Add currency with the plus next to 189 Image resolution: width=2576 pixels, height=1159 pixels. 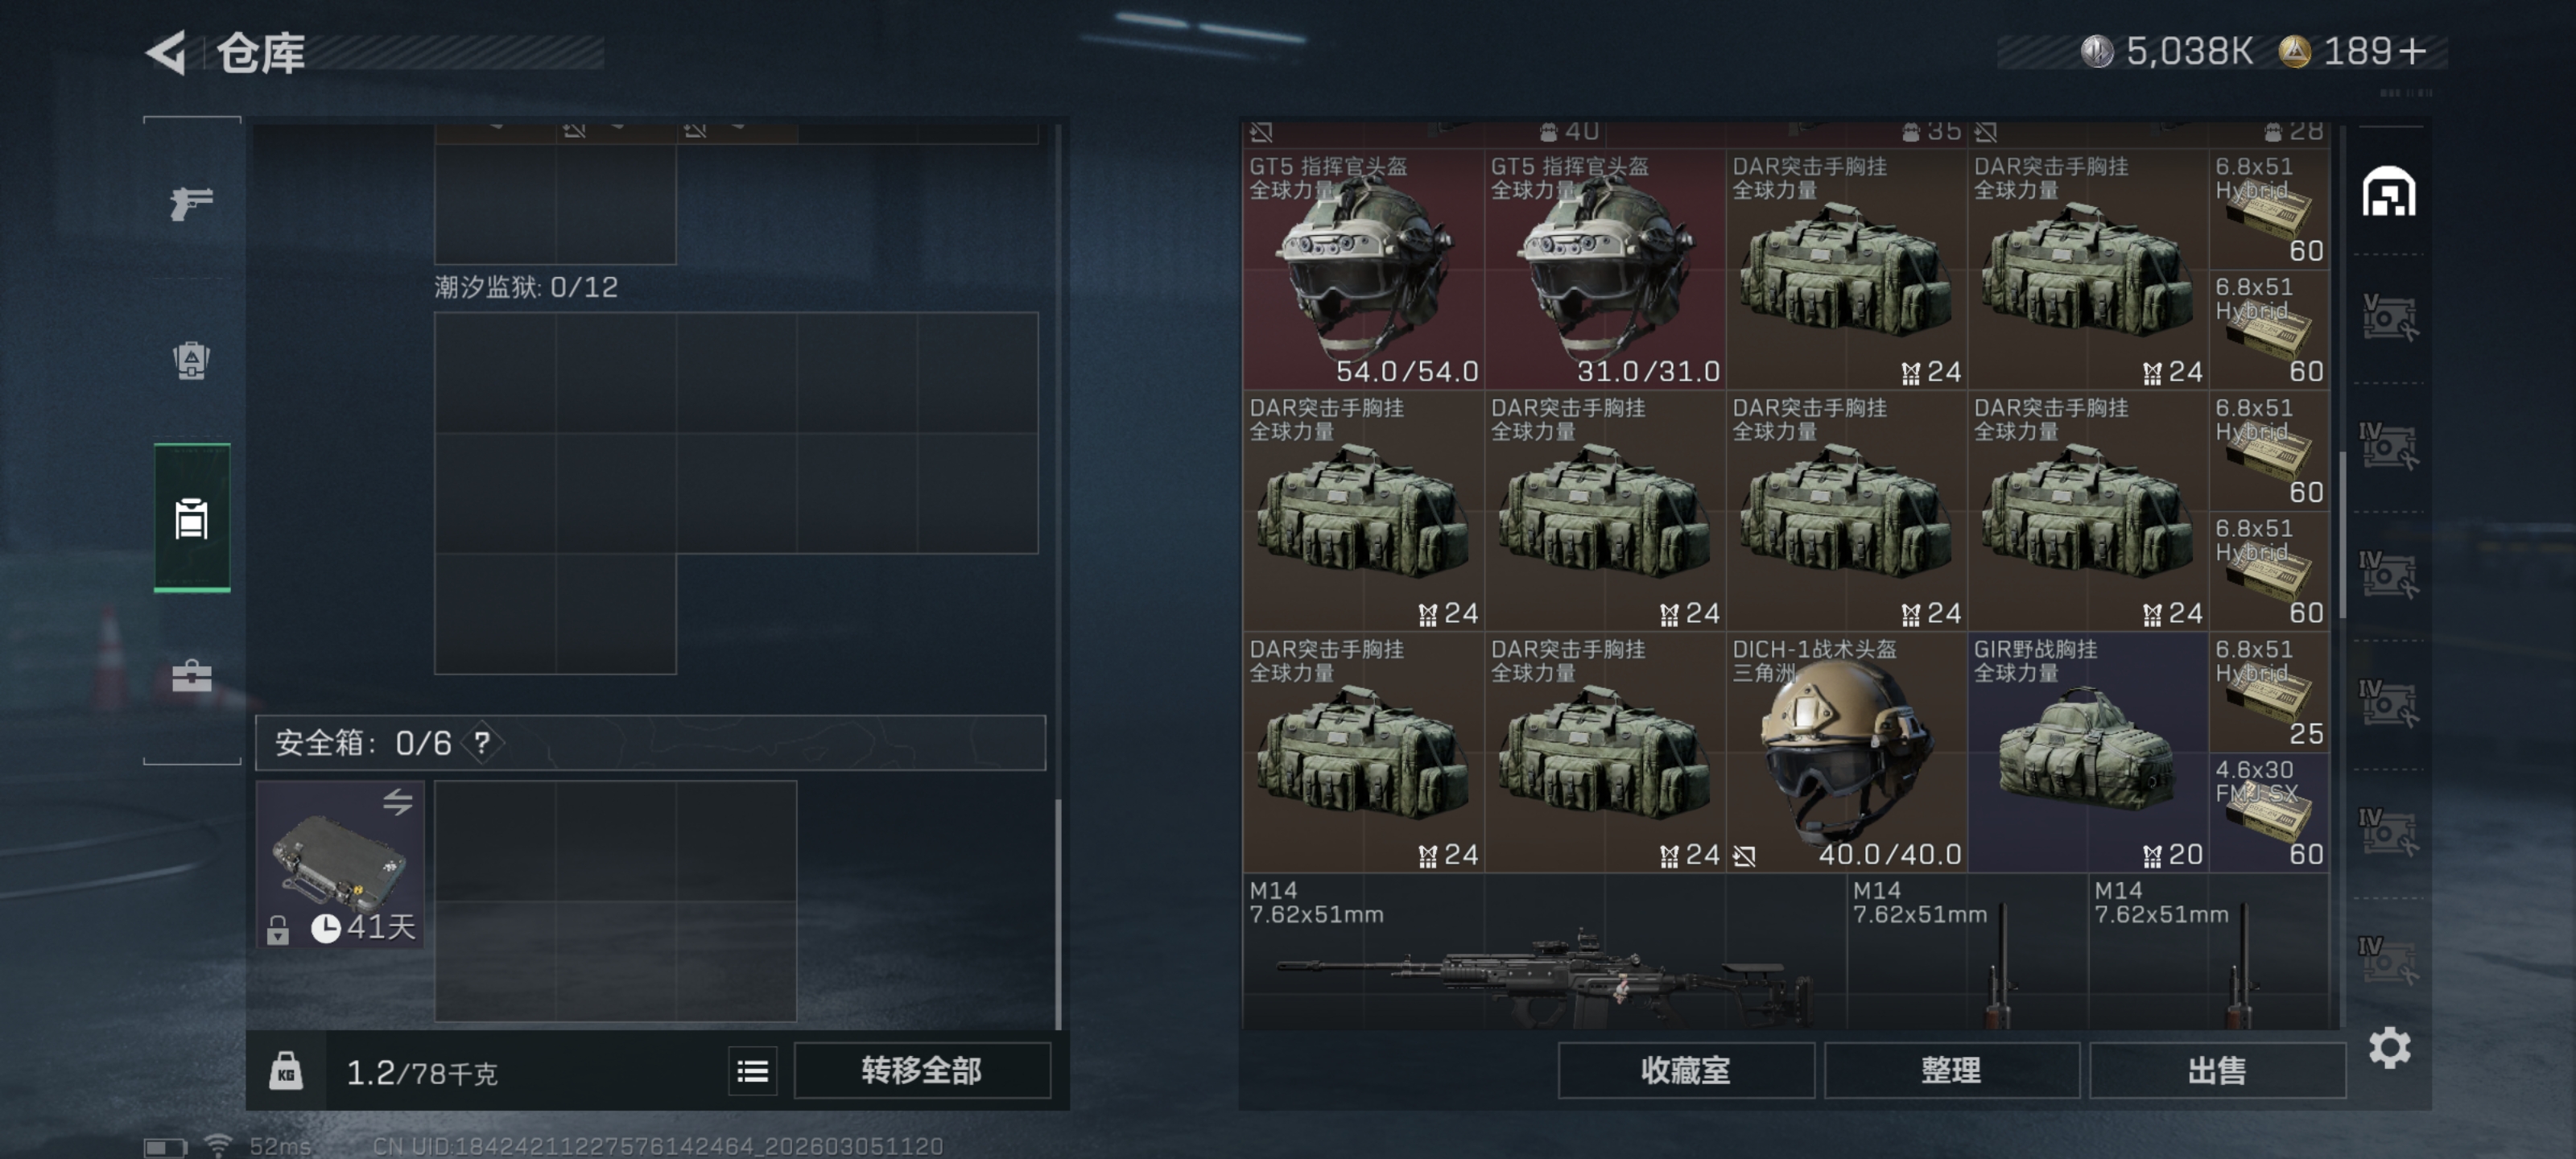coord(2412,51)
